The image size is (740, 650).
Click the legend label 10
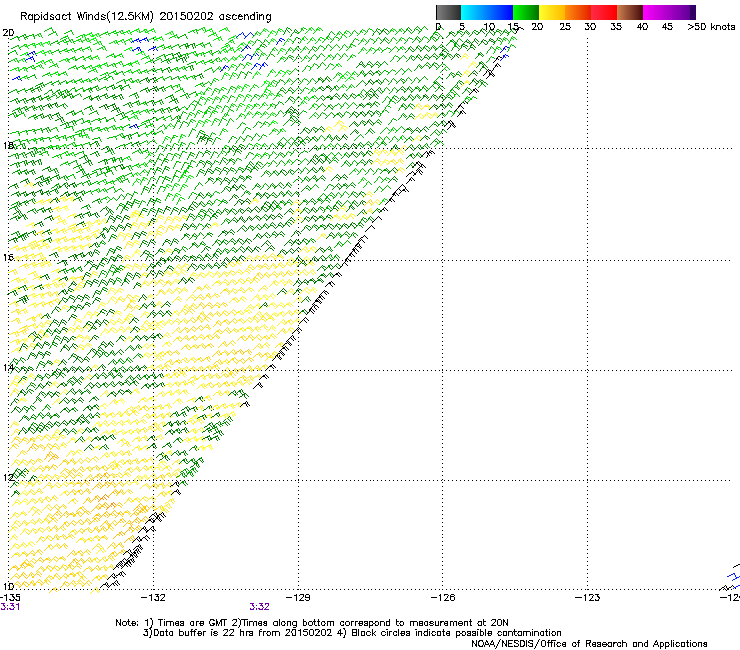tap(489, 26)
